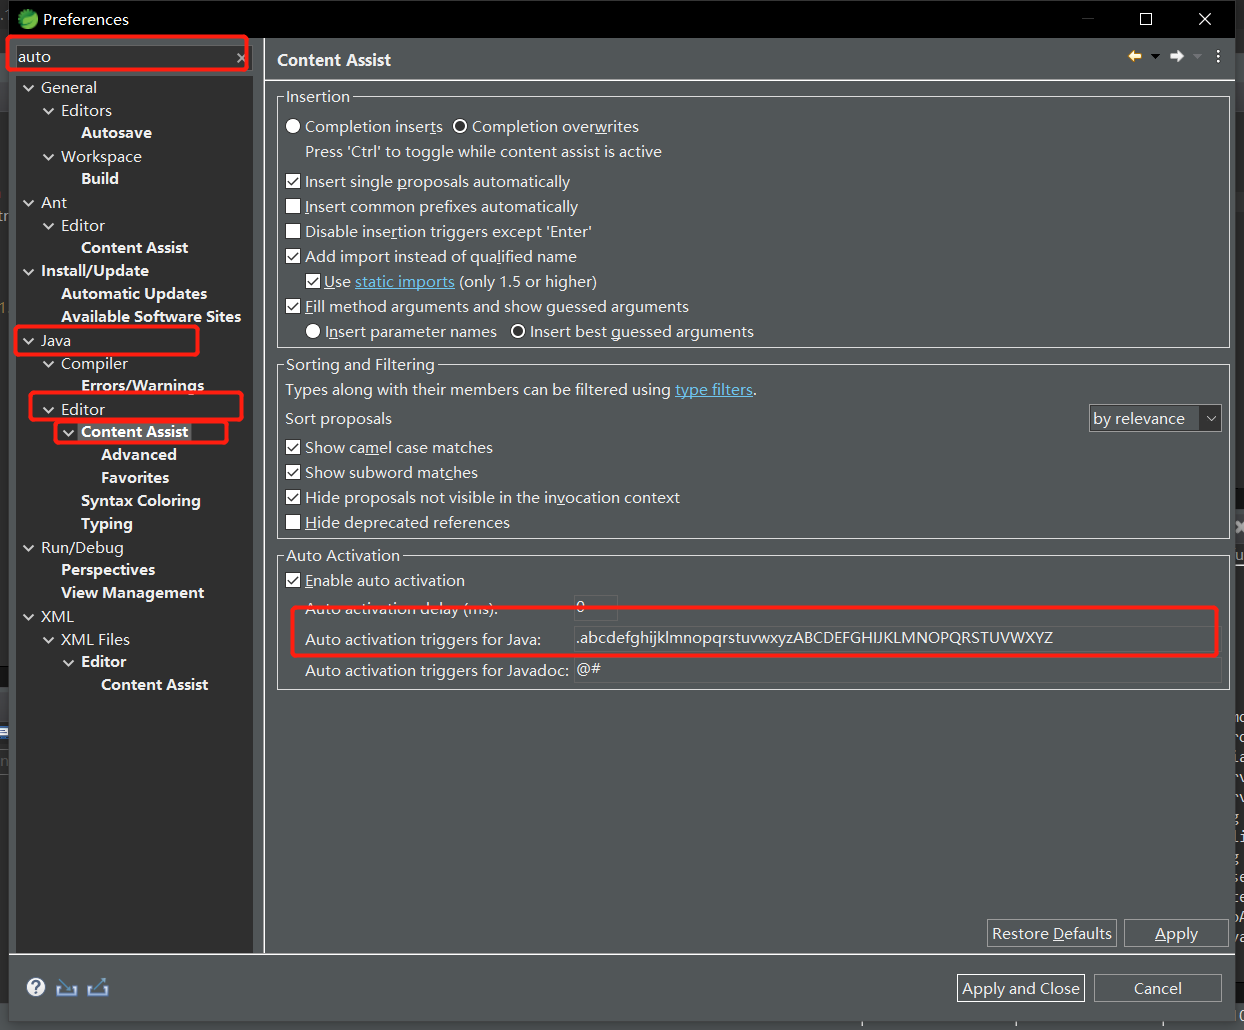Click Auto activation triggers for Java field
1244x1030 pixels.
coord(897,638)
